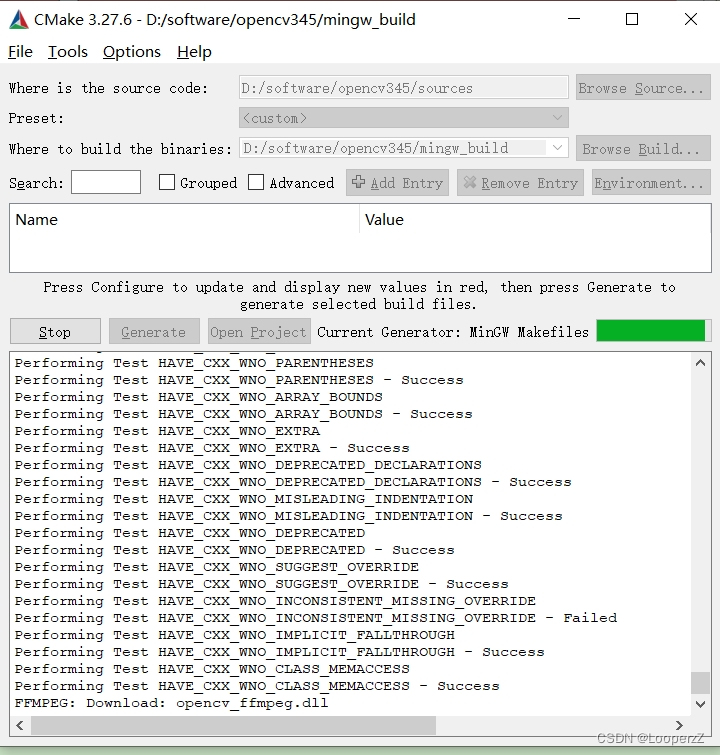Select the 'MISLEADING_INDENTATION - Success' log line

coord(288,516)
